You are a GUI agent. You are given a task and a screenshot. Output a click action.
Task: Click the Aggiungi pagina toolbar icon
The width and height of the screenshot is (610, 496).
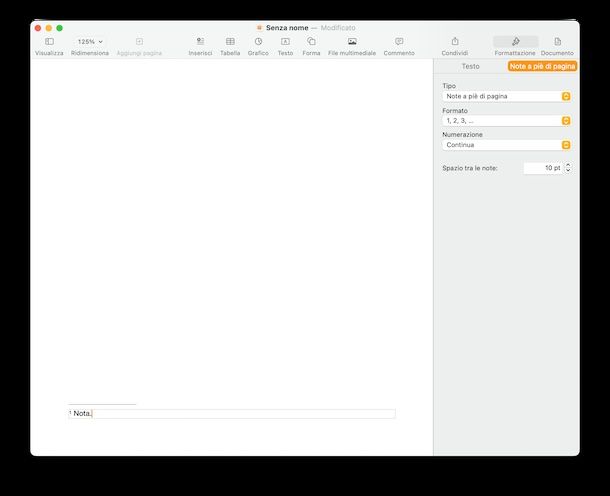[x=139, y=42]
